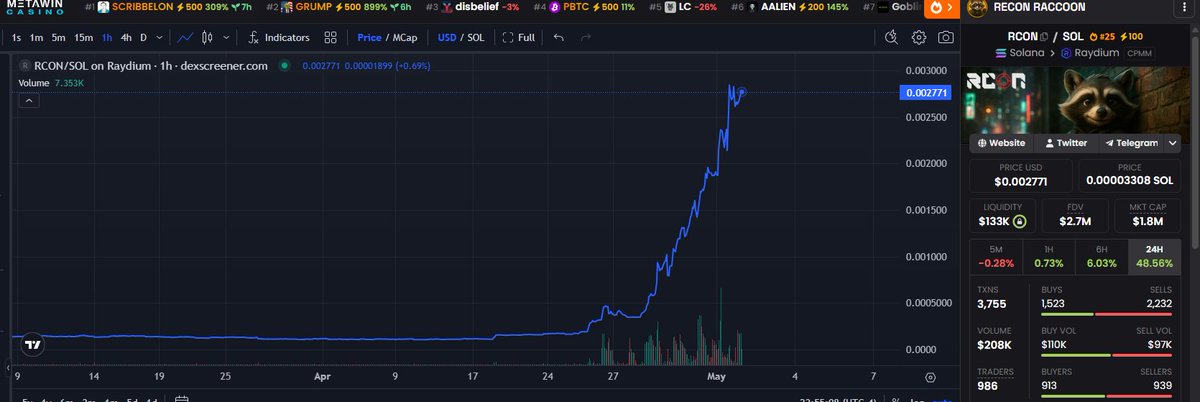
Task: Click the liquidity lock icon
Action: pyautogui.click(x=1018, y=221)
